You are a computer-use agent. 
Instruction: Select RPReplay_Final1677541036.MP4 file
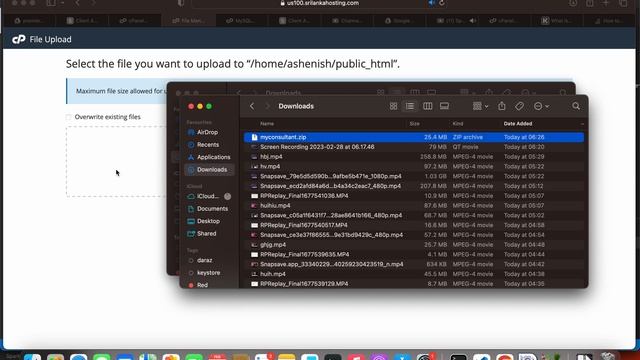pyautogui.click(x=414, y=196)
